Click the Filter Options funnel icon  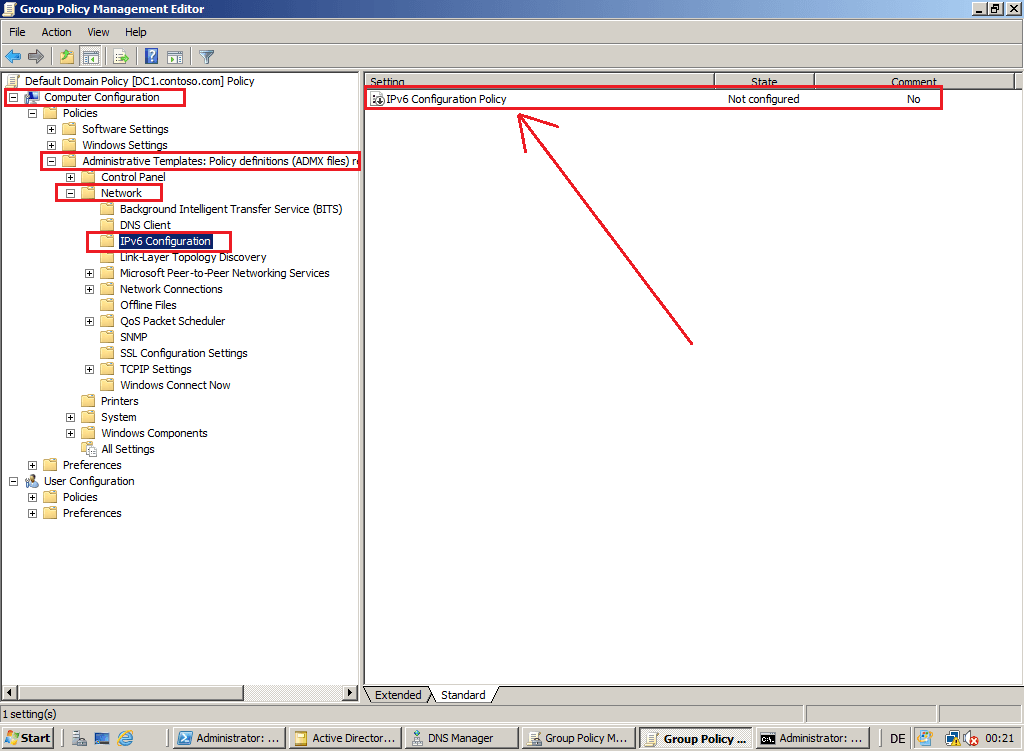(x=206, y=56)
